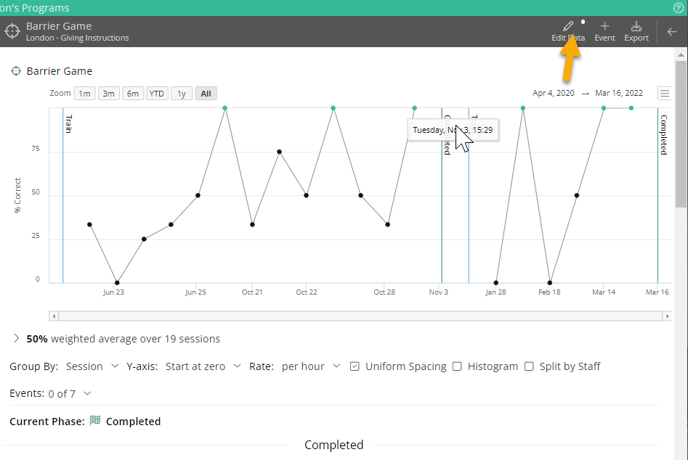Image resolution: width=688 pixels, height=460 pixels.
Task: Enable the Split by Staff checkbox
Action: pos(530,367)
